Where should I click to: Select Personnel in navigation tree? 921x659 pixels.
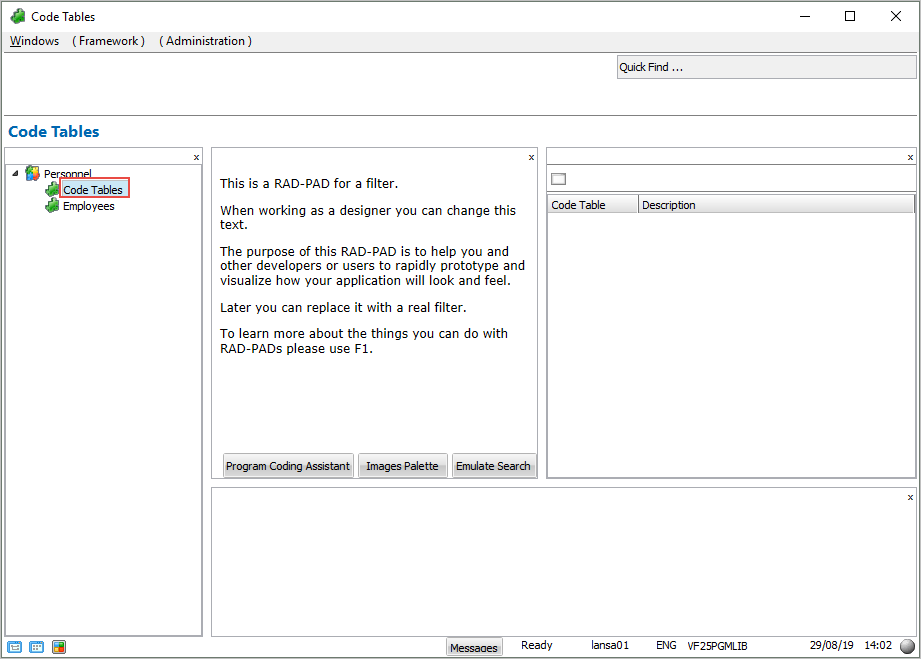point(68,173)
